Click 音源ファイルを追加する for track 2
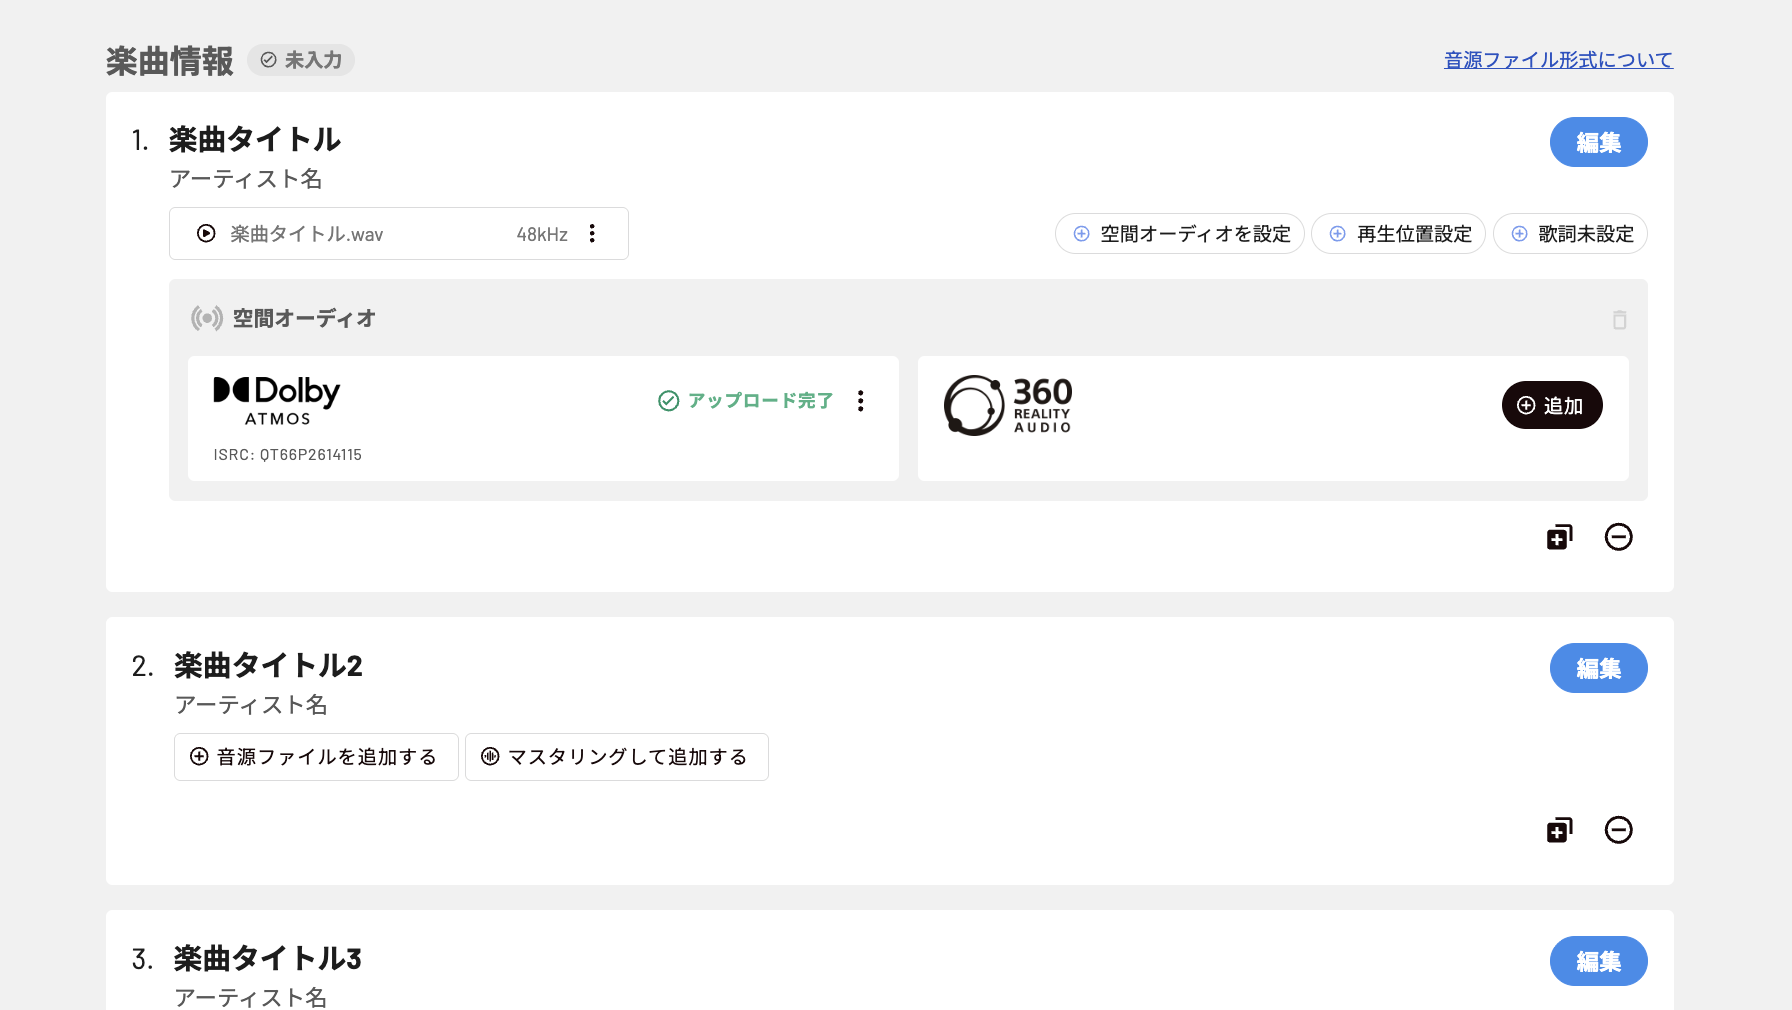This screenshot has height=1010, width=1792. [316, 757]
